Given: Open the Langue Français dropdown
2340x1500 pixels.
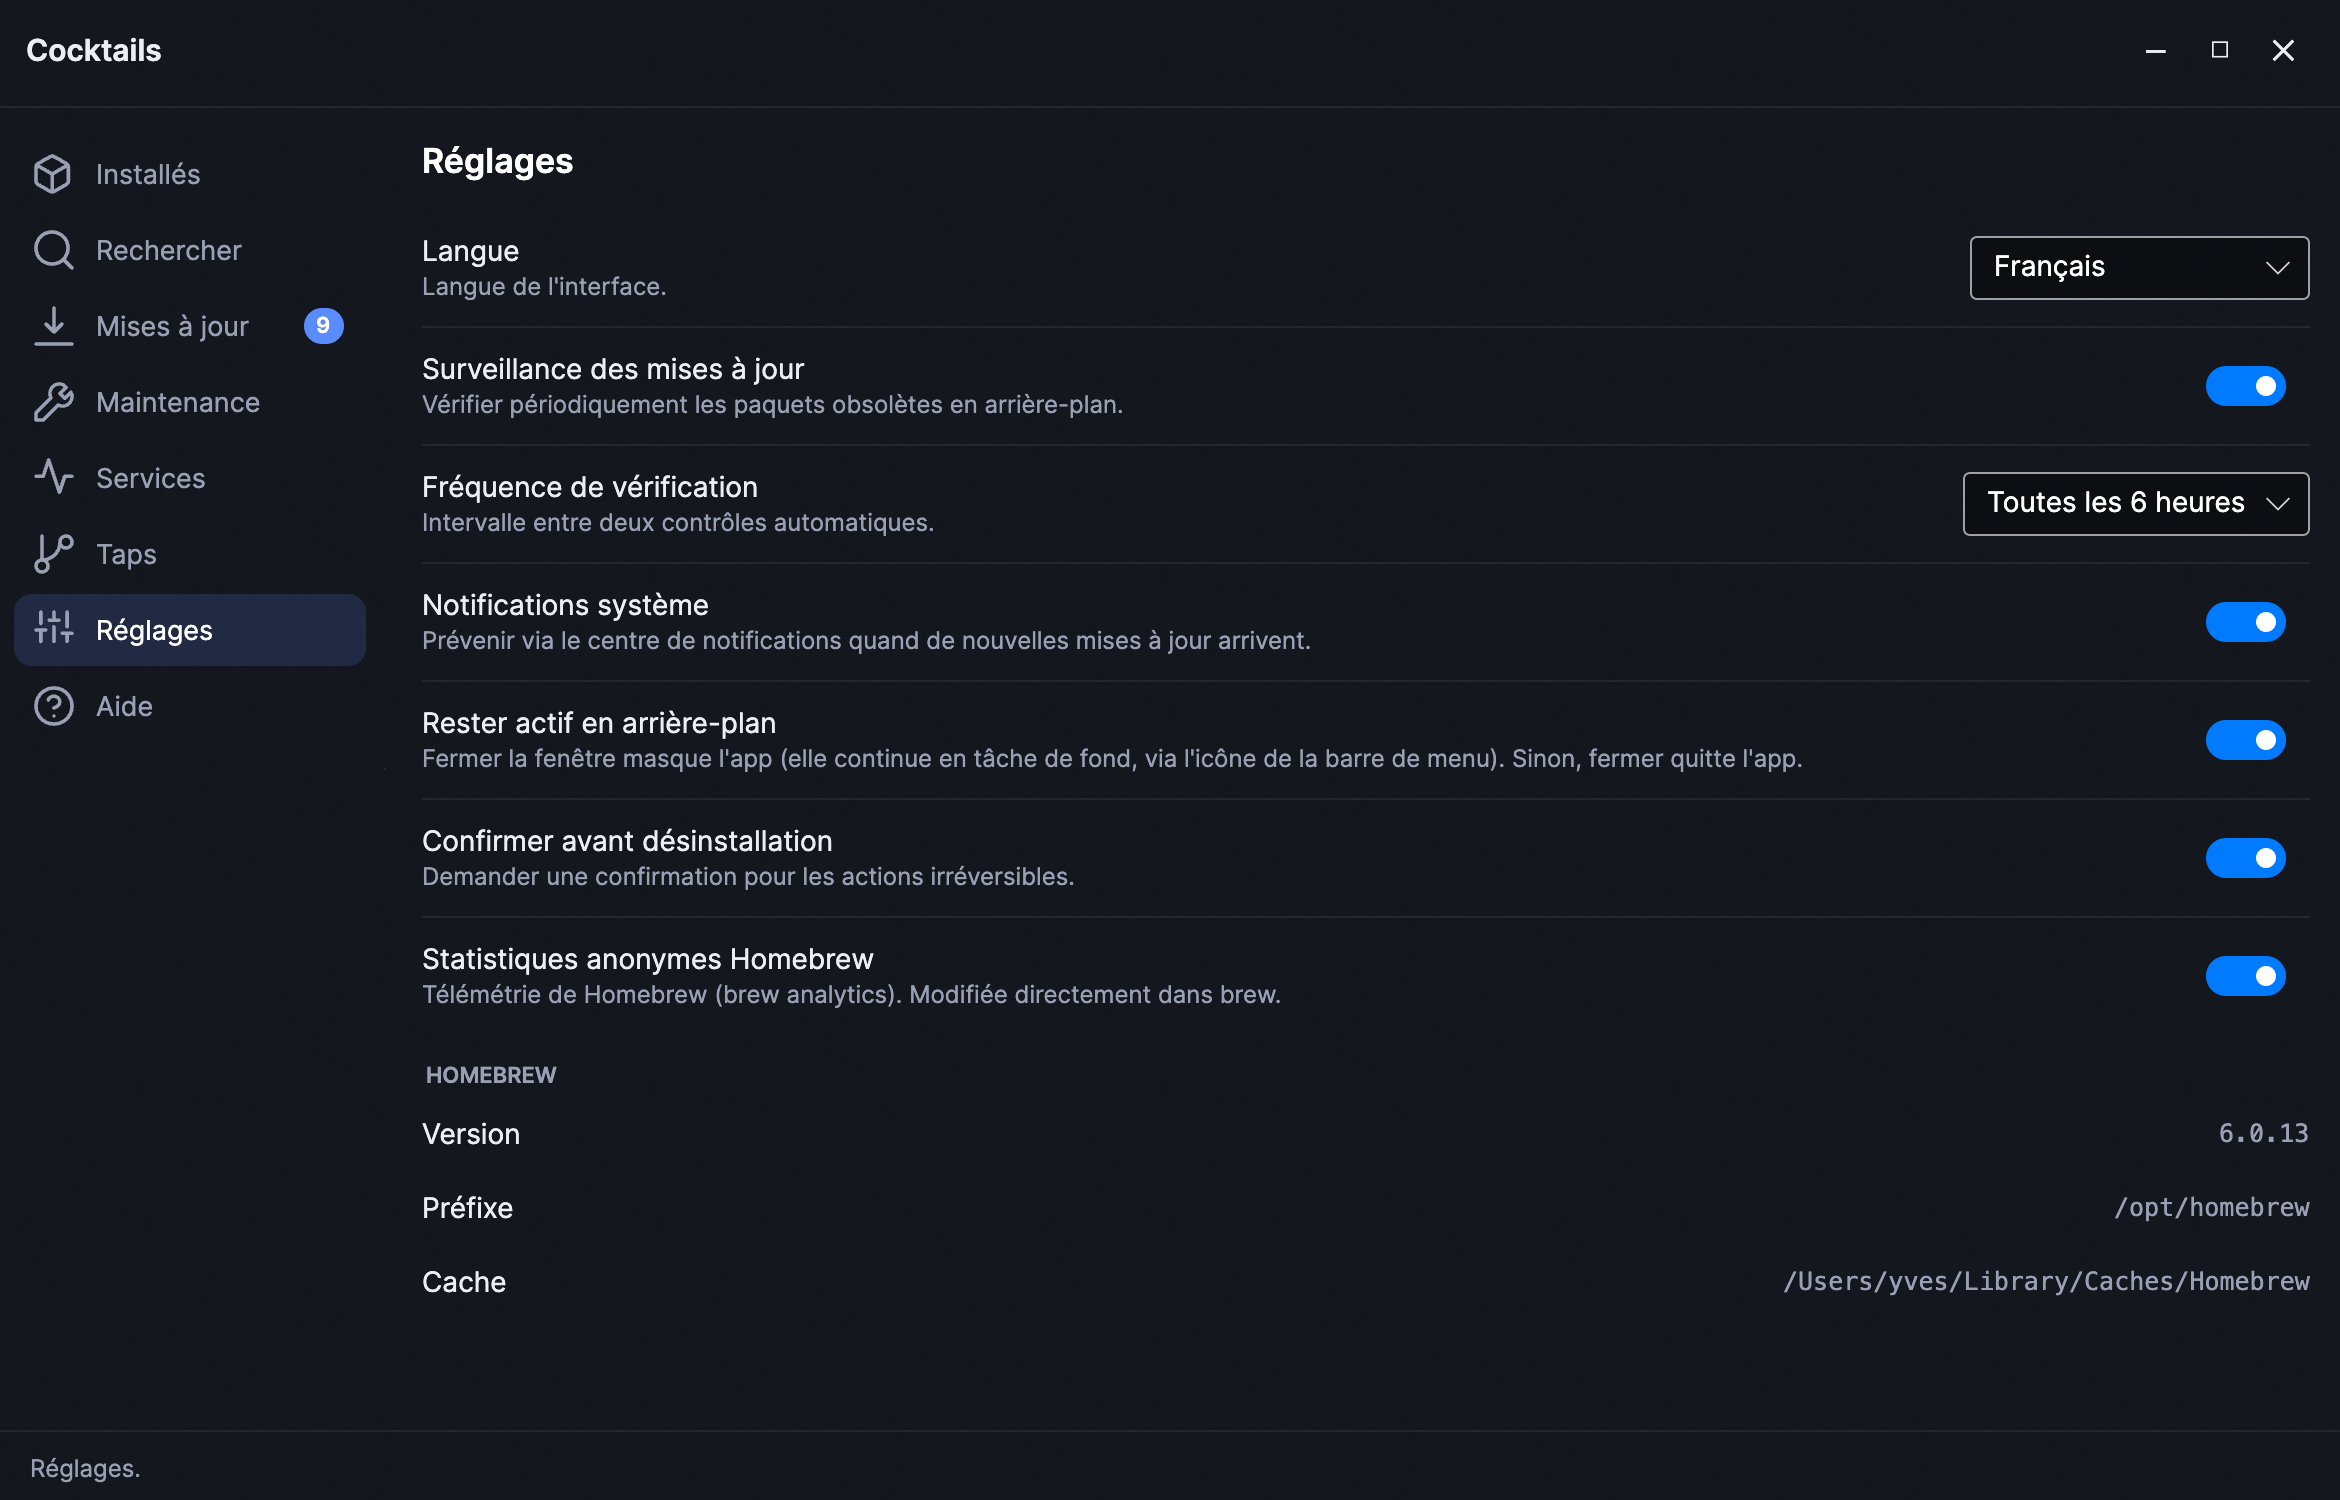Looking at the screenshot, I should 2139,267.
